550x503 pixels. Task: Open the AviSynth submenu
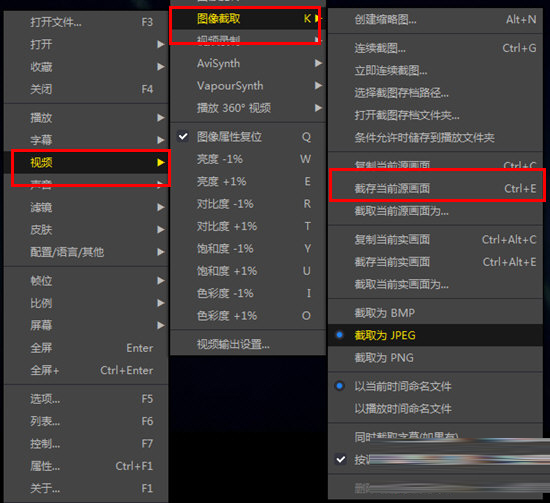click(x=248, y=63)
